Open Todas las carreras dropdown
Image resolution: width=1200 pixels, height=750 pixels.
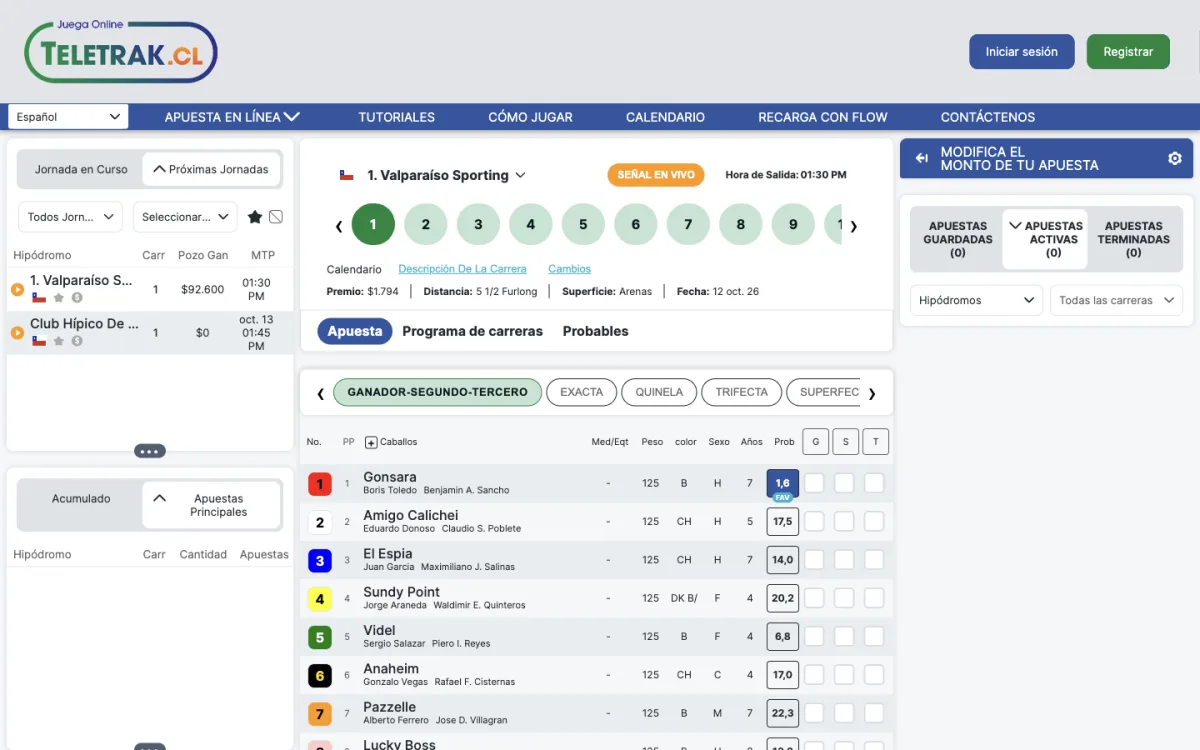tap(1116, 300)
